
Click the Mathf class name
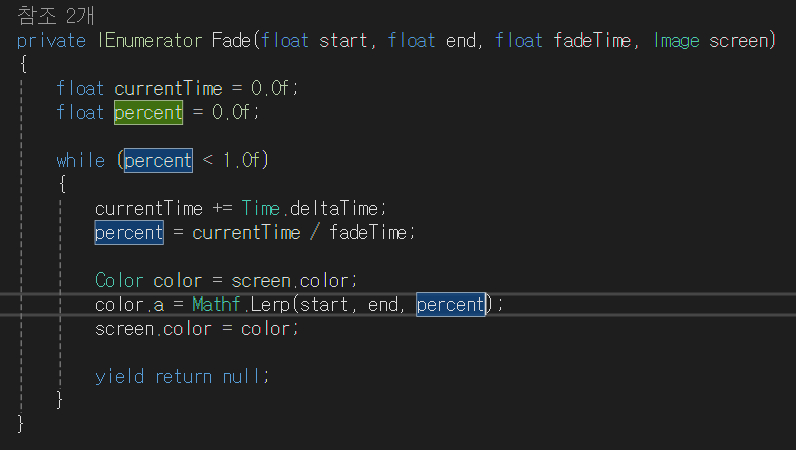[x=216, y=304]
